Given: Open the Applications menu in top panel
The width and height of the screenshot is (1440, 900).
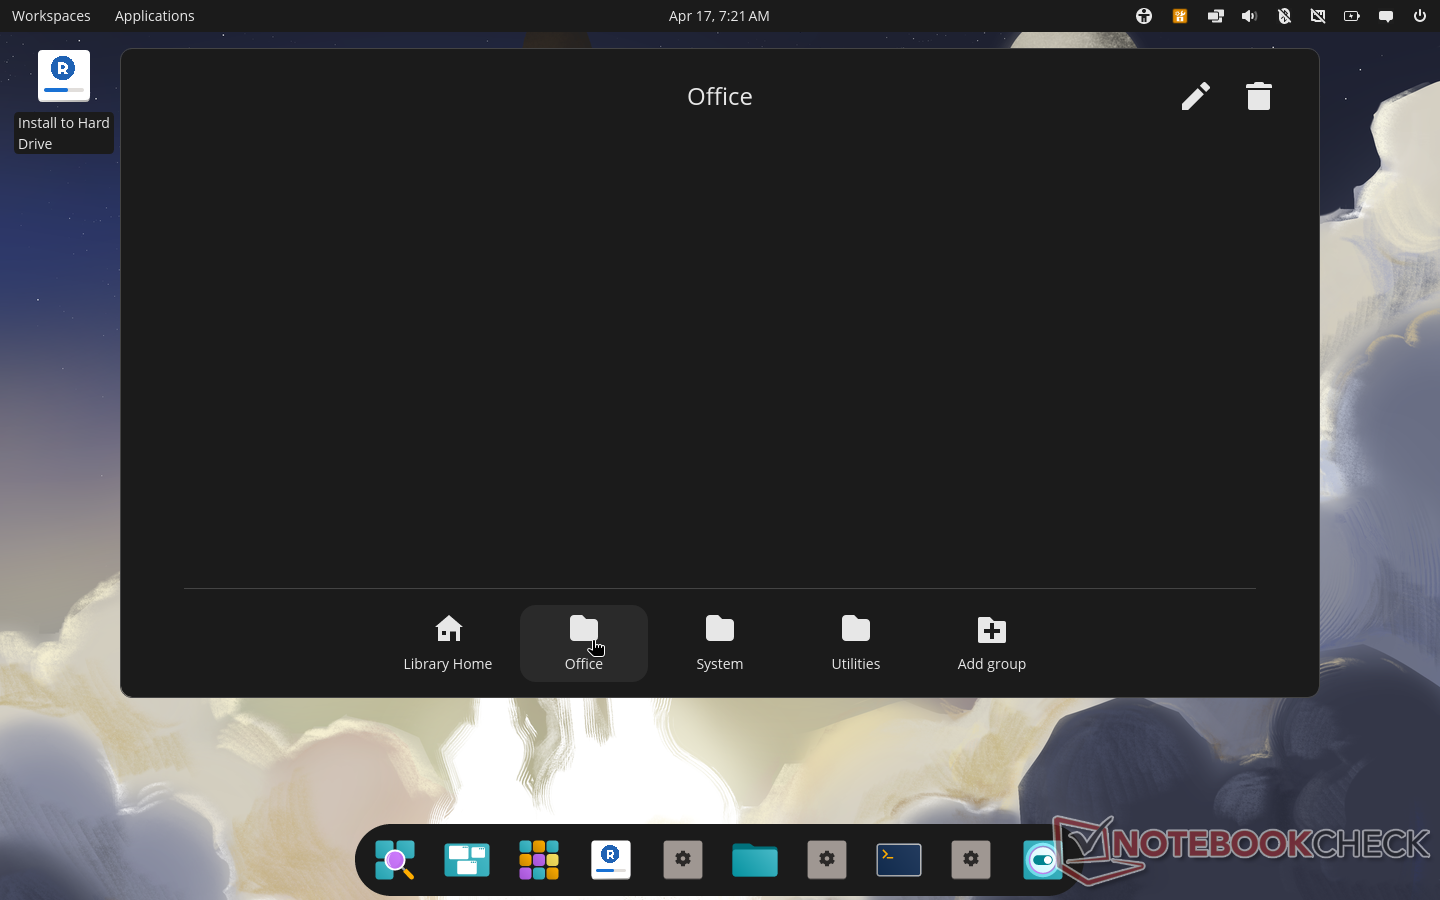Looking at the screenshot, I should pos(155,16).
